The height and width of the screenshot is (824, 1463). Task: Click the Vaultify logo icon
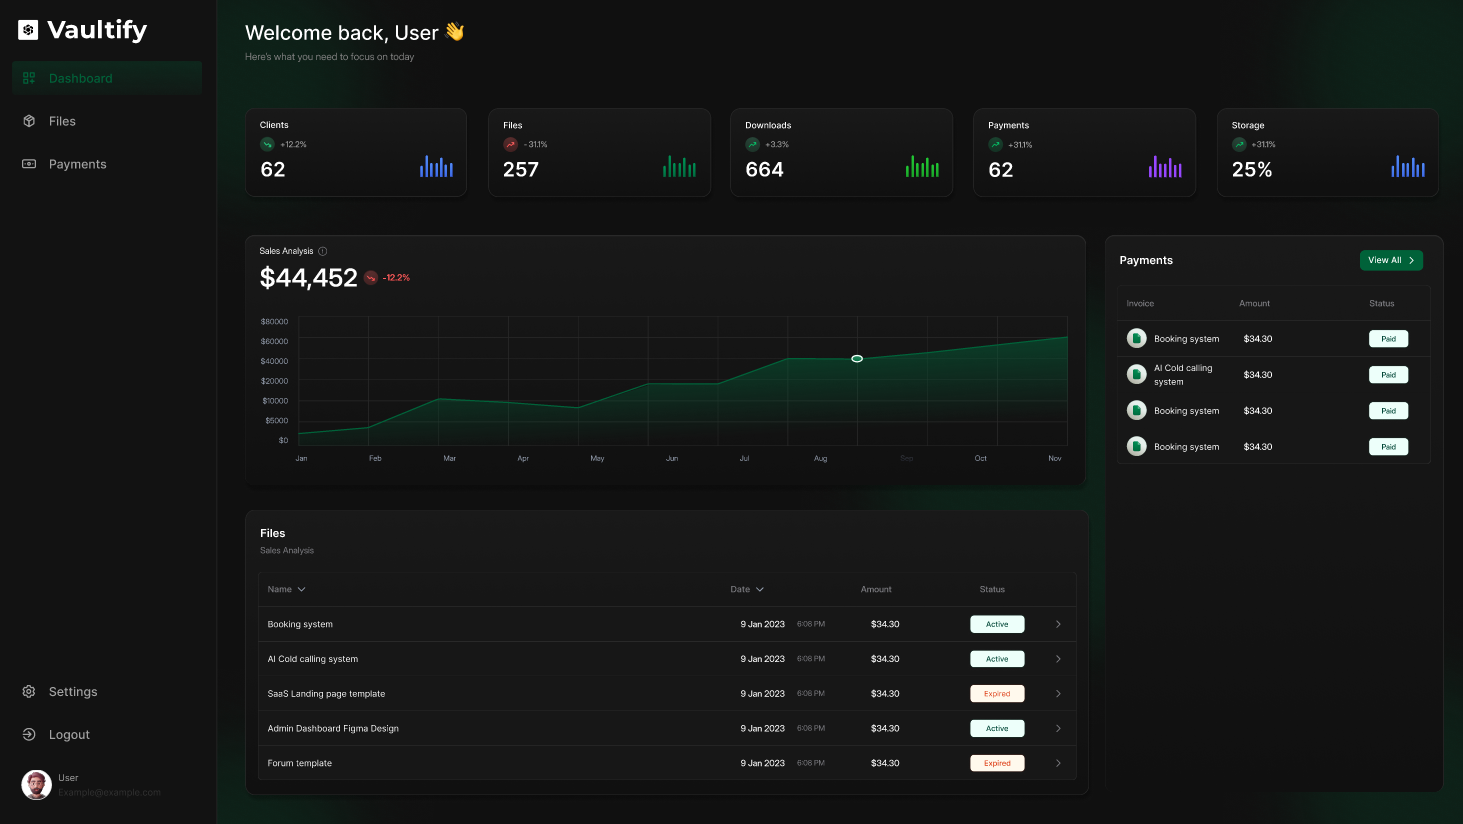pos(26,30)
